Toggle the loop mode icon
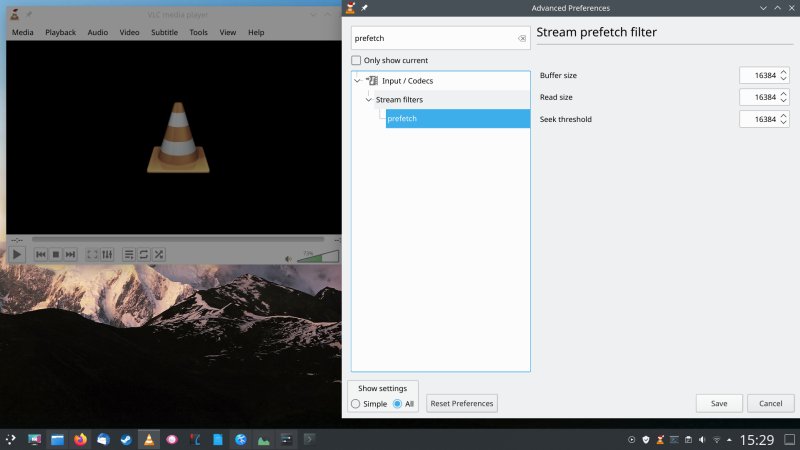 144,255
